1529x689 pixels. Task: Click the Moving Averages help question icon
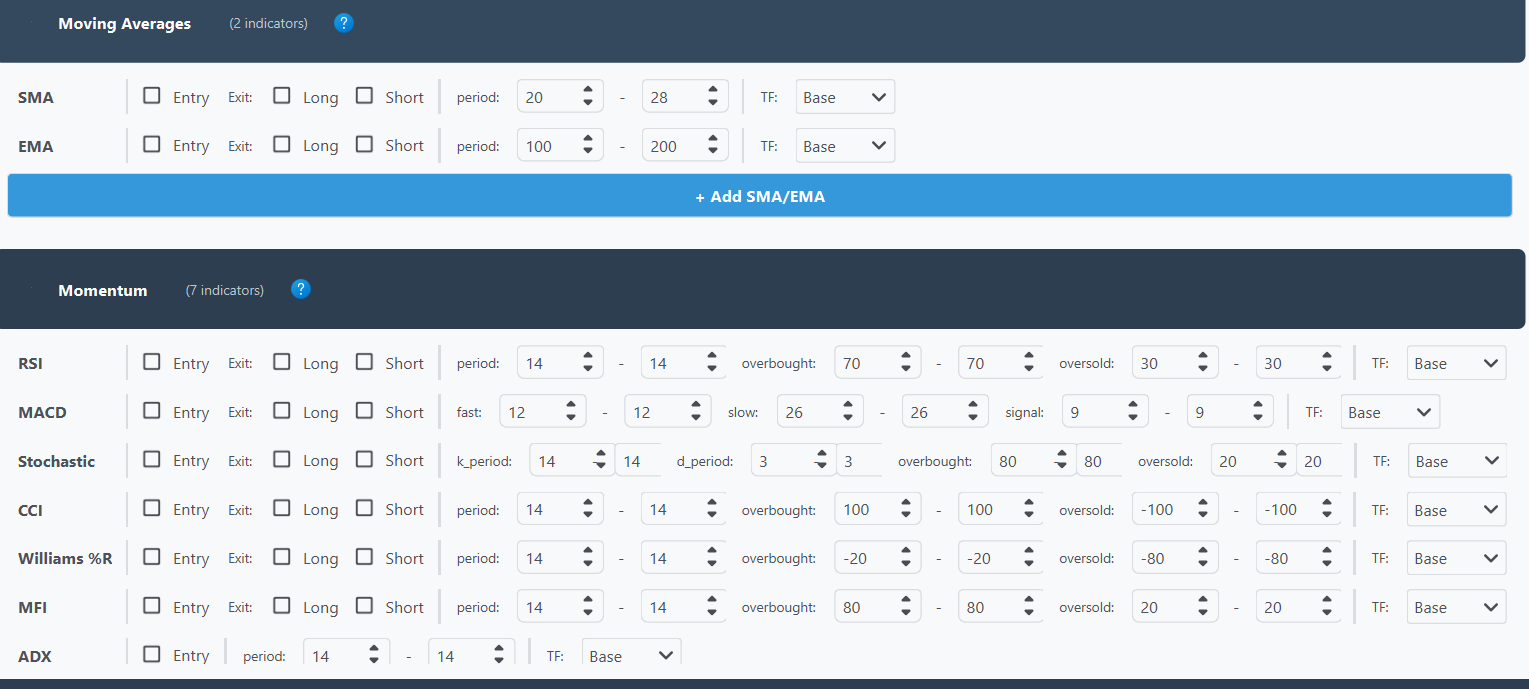click(x=344, y=23)
